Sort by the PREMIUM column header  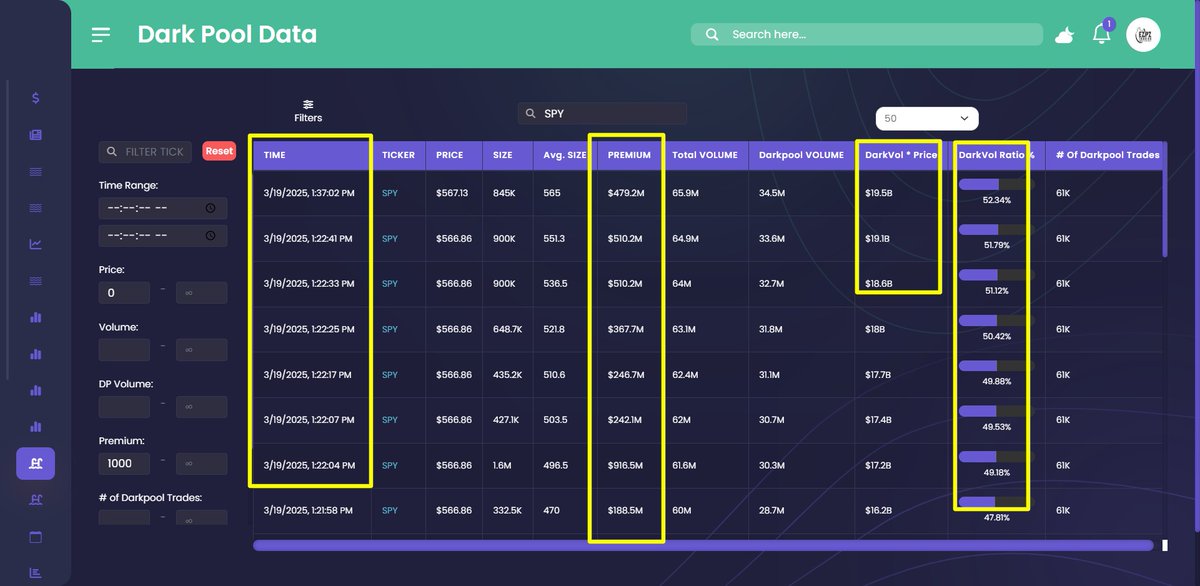click(629, 155)
